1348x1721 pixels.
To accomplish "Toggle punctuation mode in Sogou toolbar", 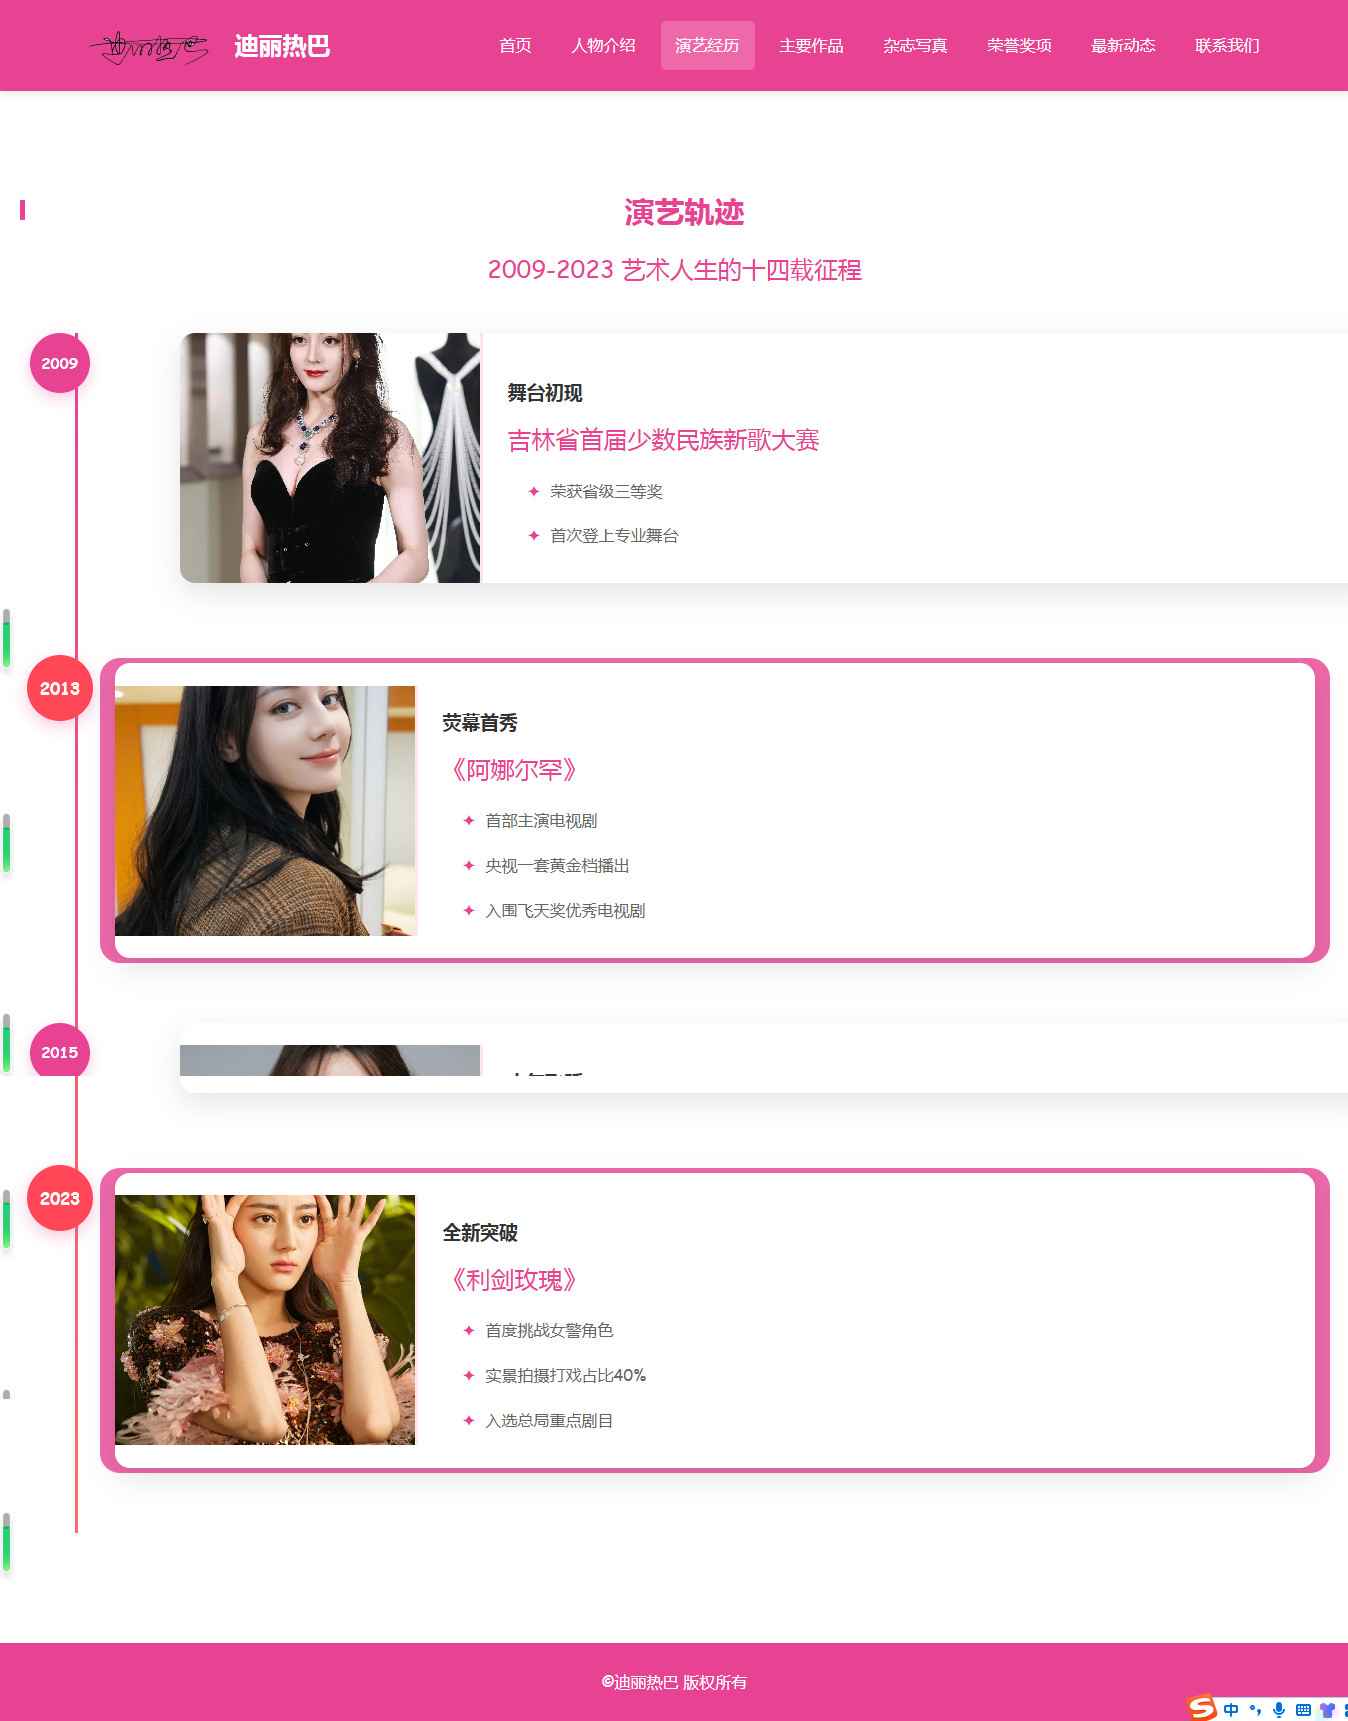I will (x=1255, y=1709).
